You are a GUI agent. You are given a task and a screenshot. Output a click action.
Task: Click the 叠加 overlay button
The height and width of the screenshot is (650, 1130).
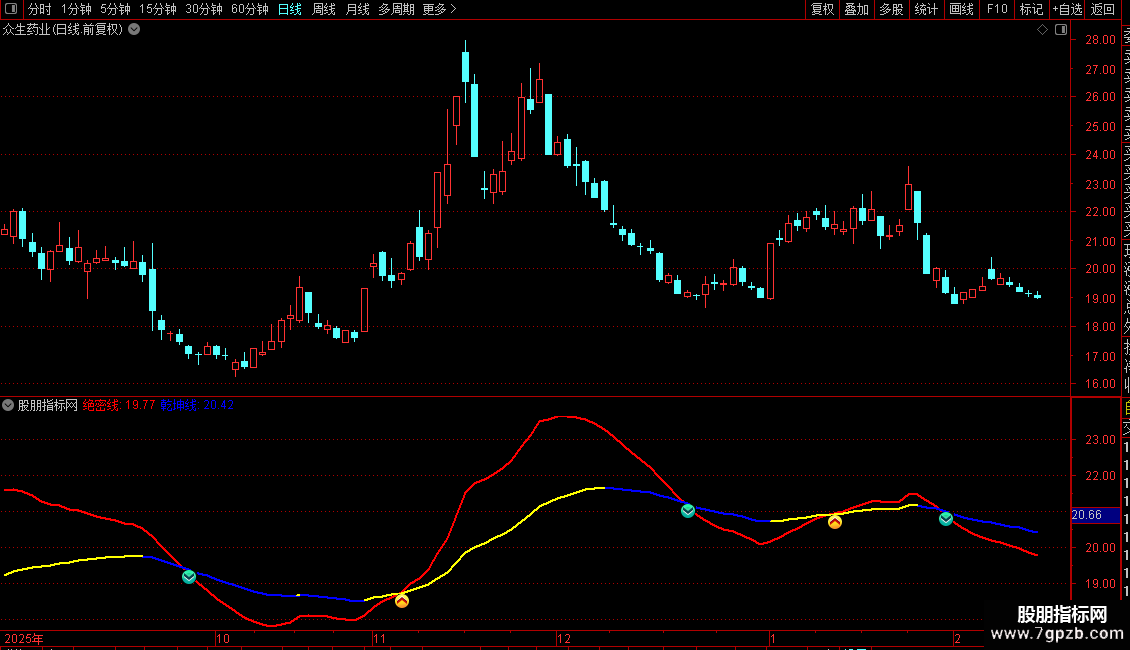pyautogui.click(x=857, y=9)
